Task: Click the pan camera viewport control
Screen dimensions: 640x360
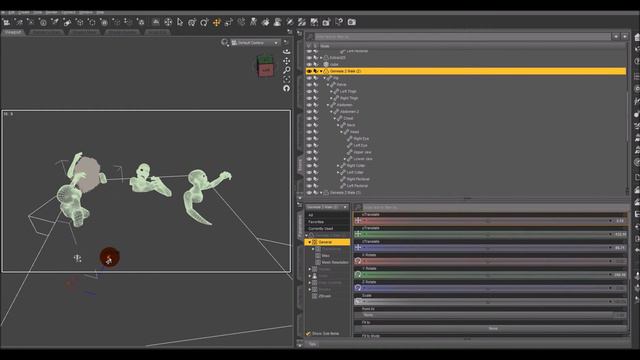Action: (x=287, y=61)
